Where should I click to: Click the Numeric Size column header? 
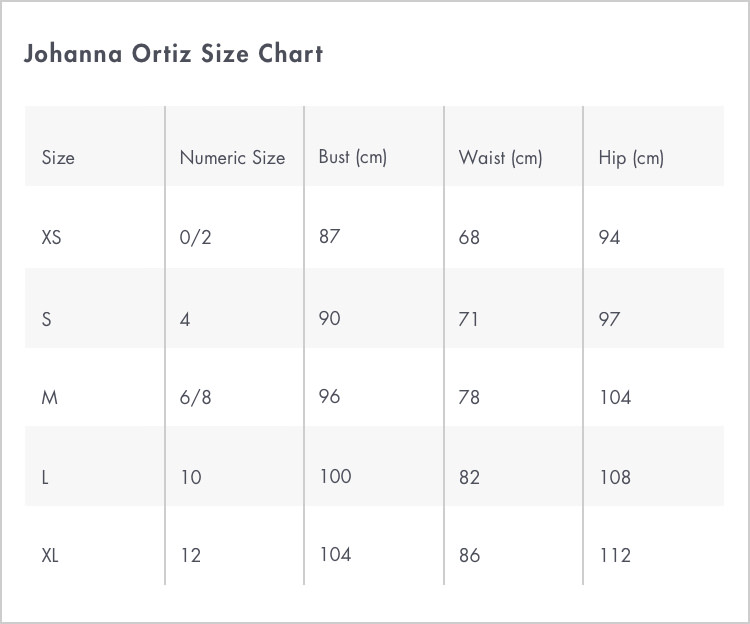232,158
